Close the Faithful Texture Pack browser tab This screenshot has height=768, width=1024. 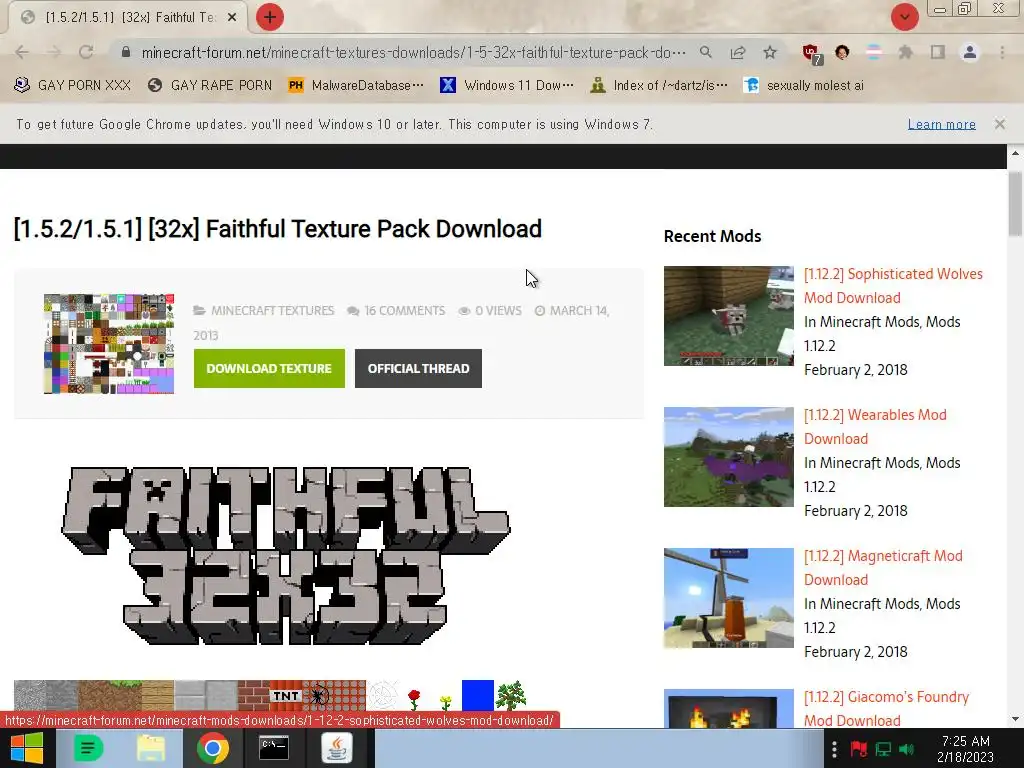[x=232, y=18]
